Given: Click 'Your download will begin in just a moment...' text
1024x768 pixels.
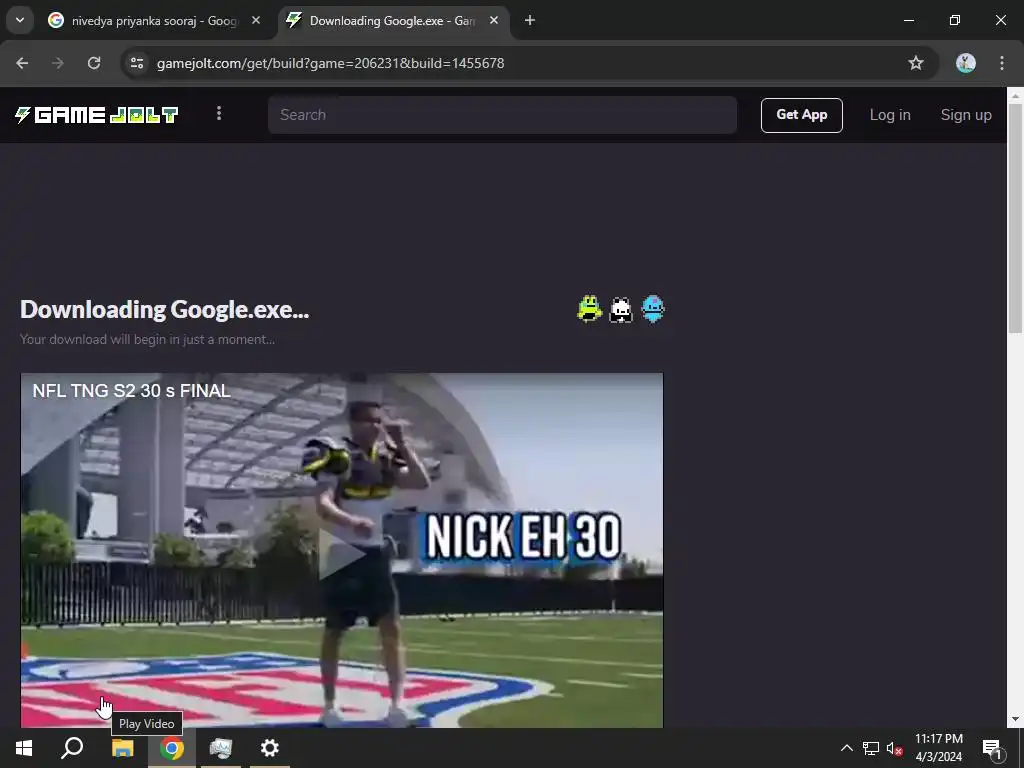Looking at the screenshot, I should (148, 340).
